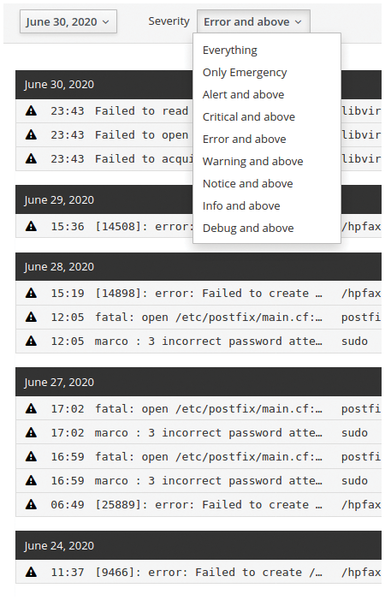Open 12:05 marco incorrect password log entry

click(x=198, y=341)
